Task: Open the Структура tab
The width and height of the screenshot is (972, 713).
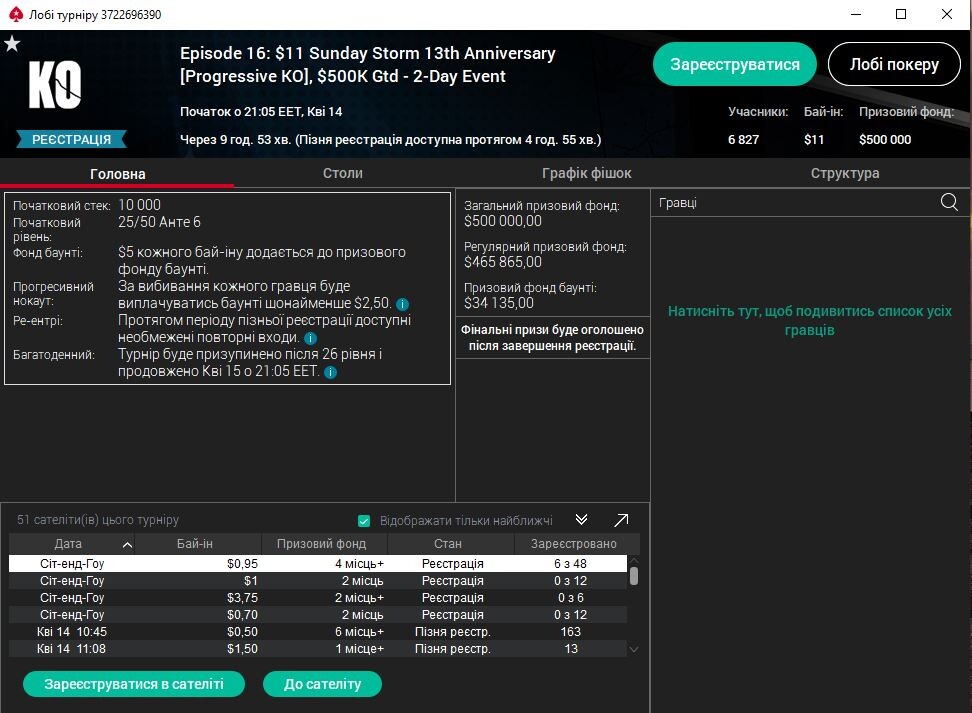Action: [x=845, y=173]
